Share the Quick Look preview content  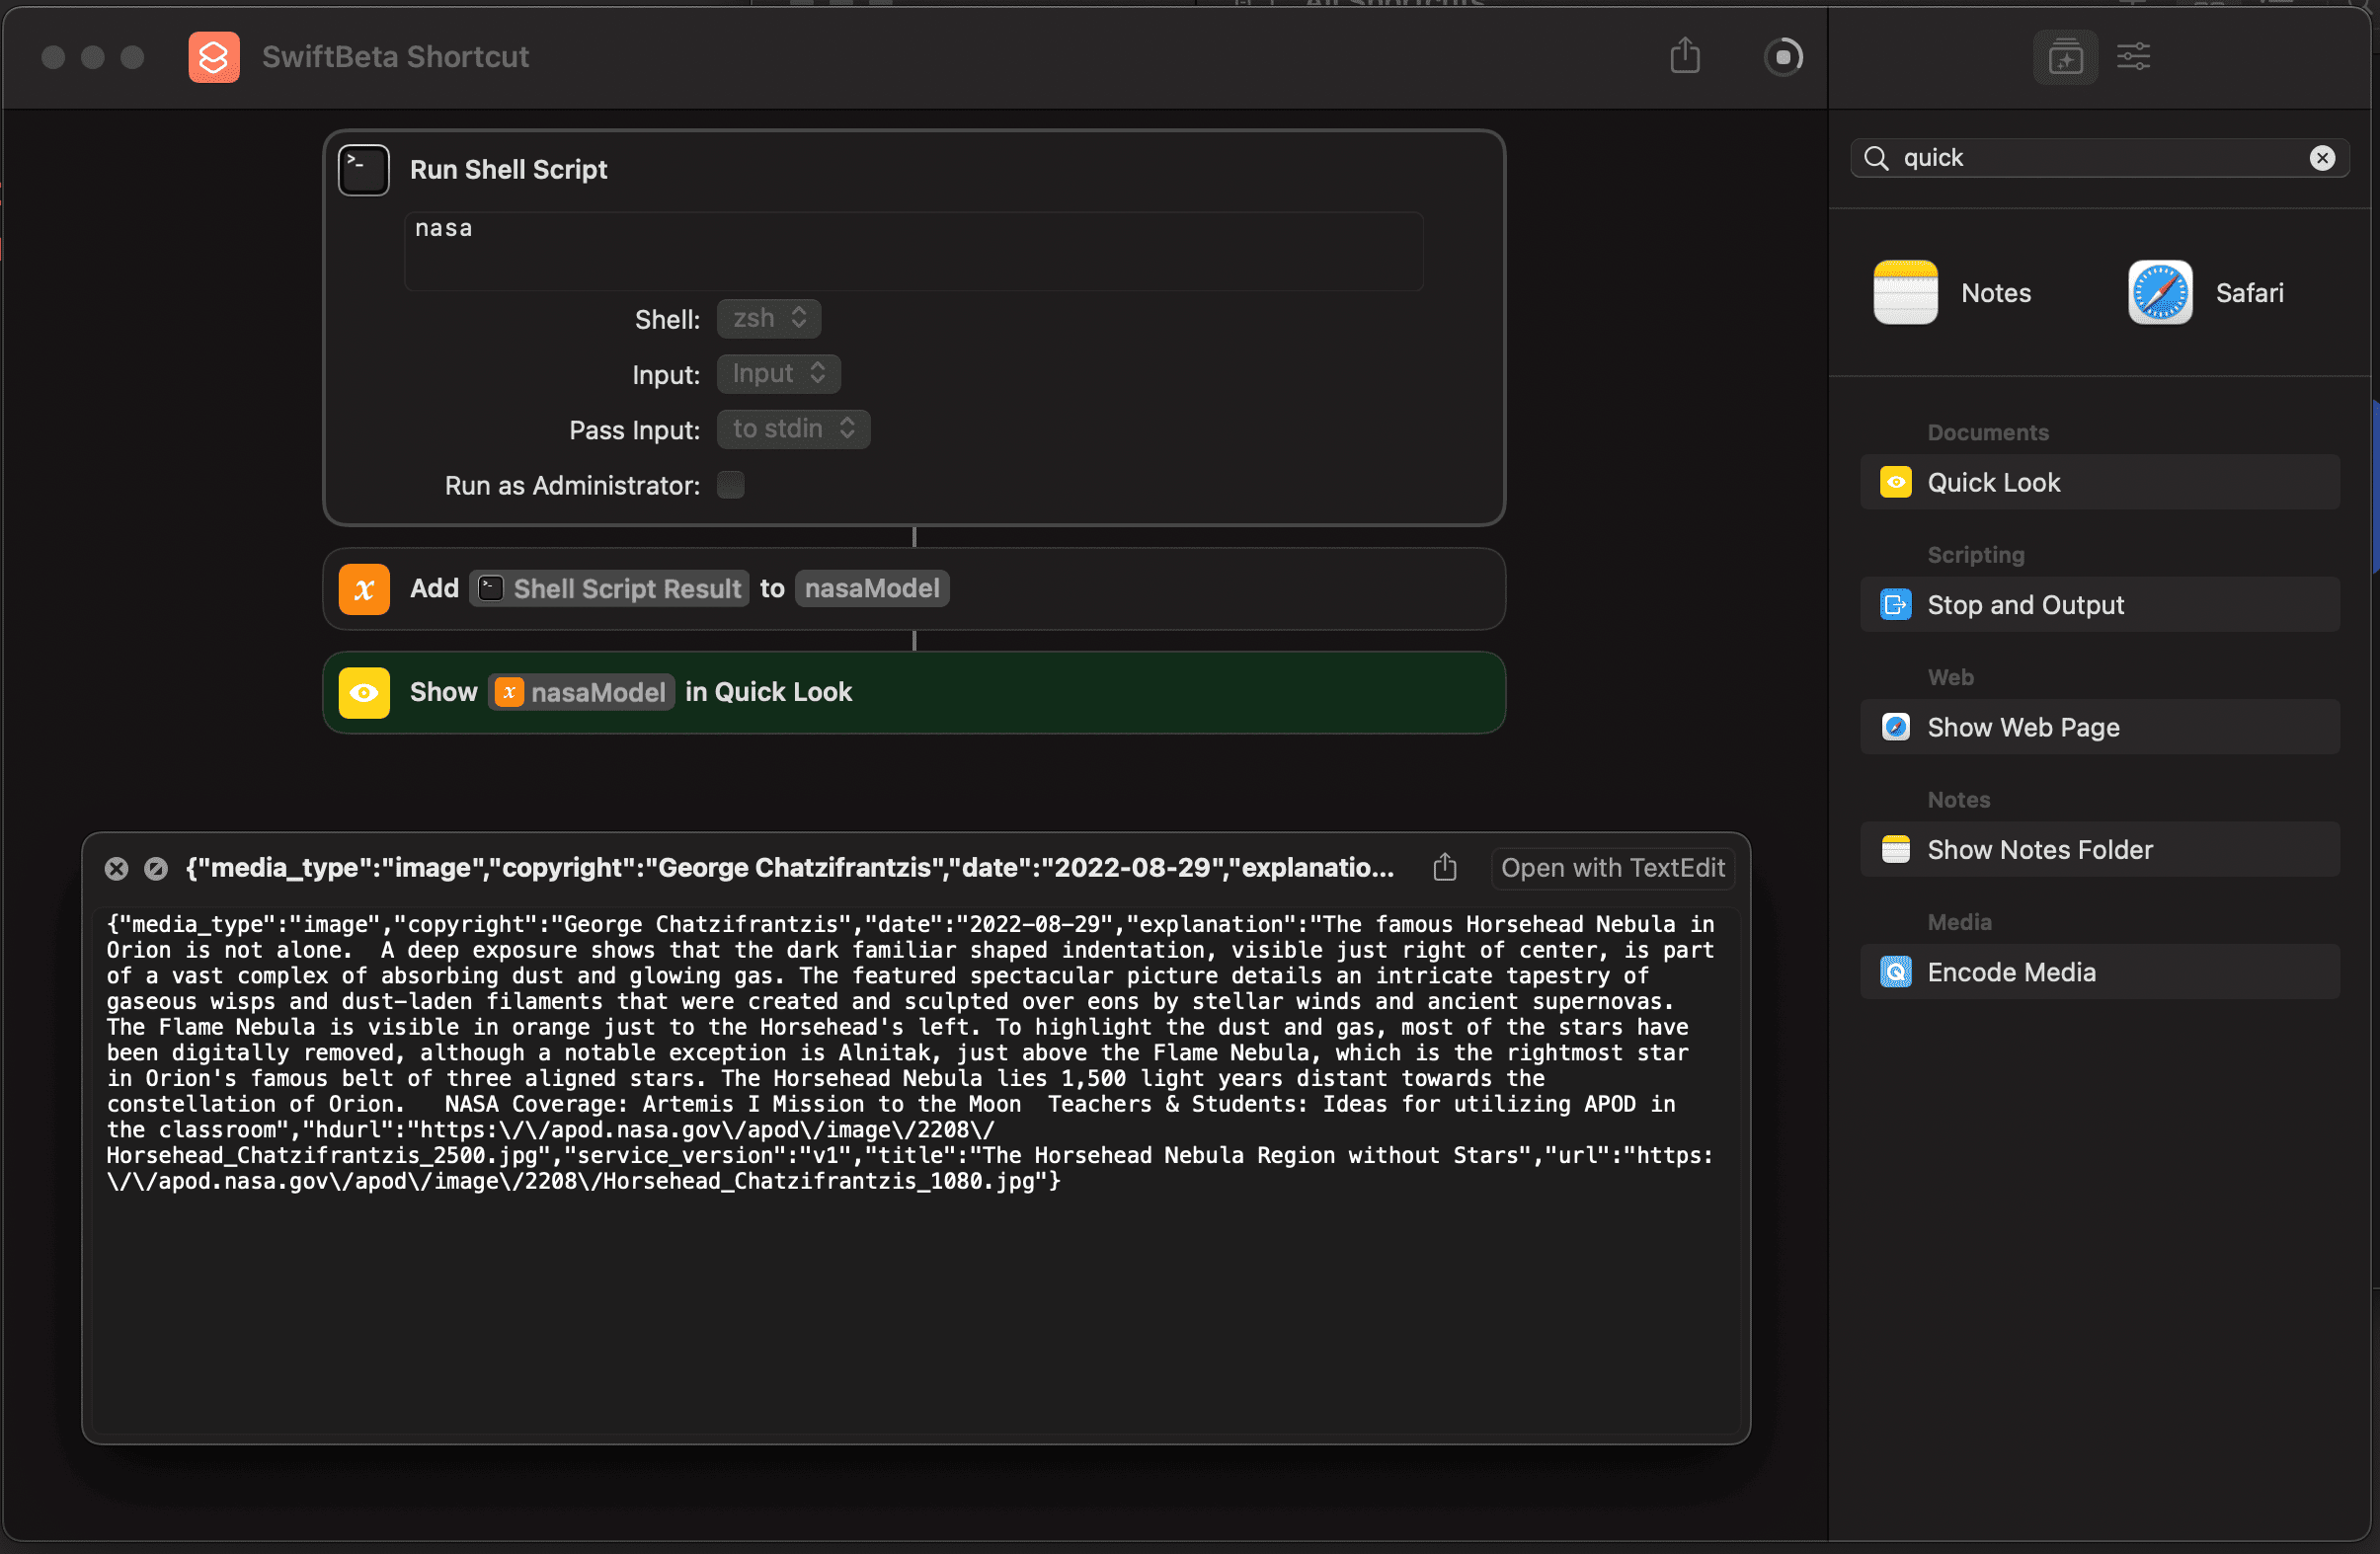point(1445,867)
